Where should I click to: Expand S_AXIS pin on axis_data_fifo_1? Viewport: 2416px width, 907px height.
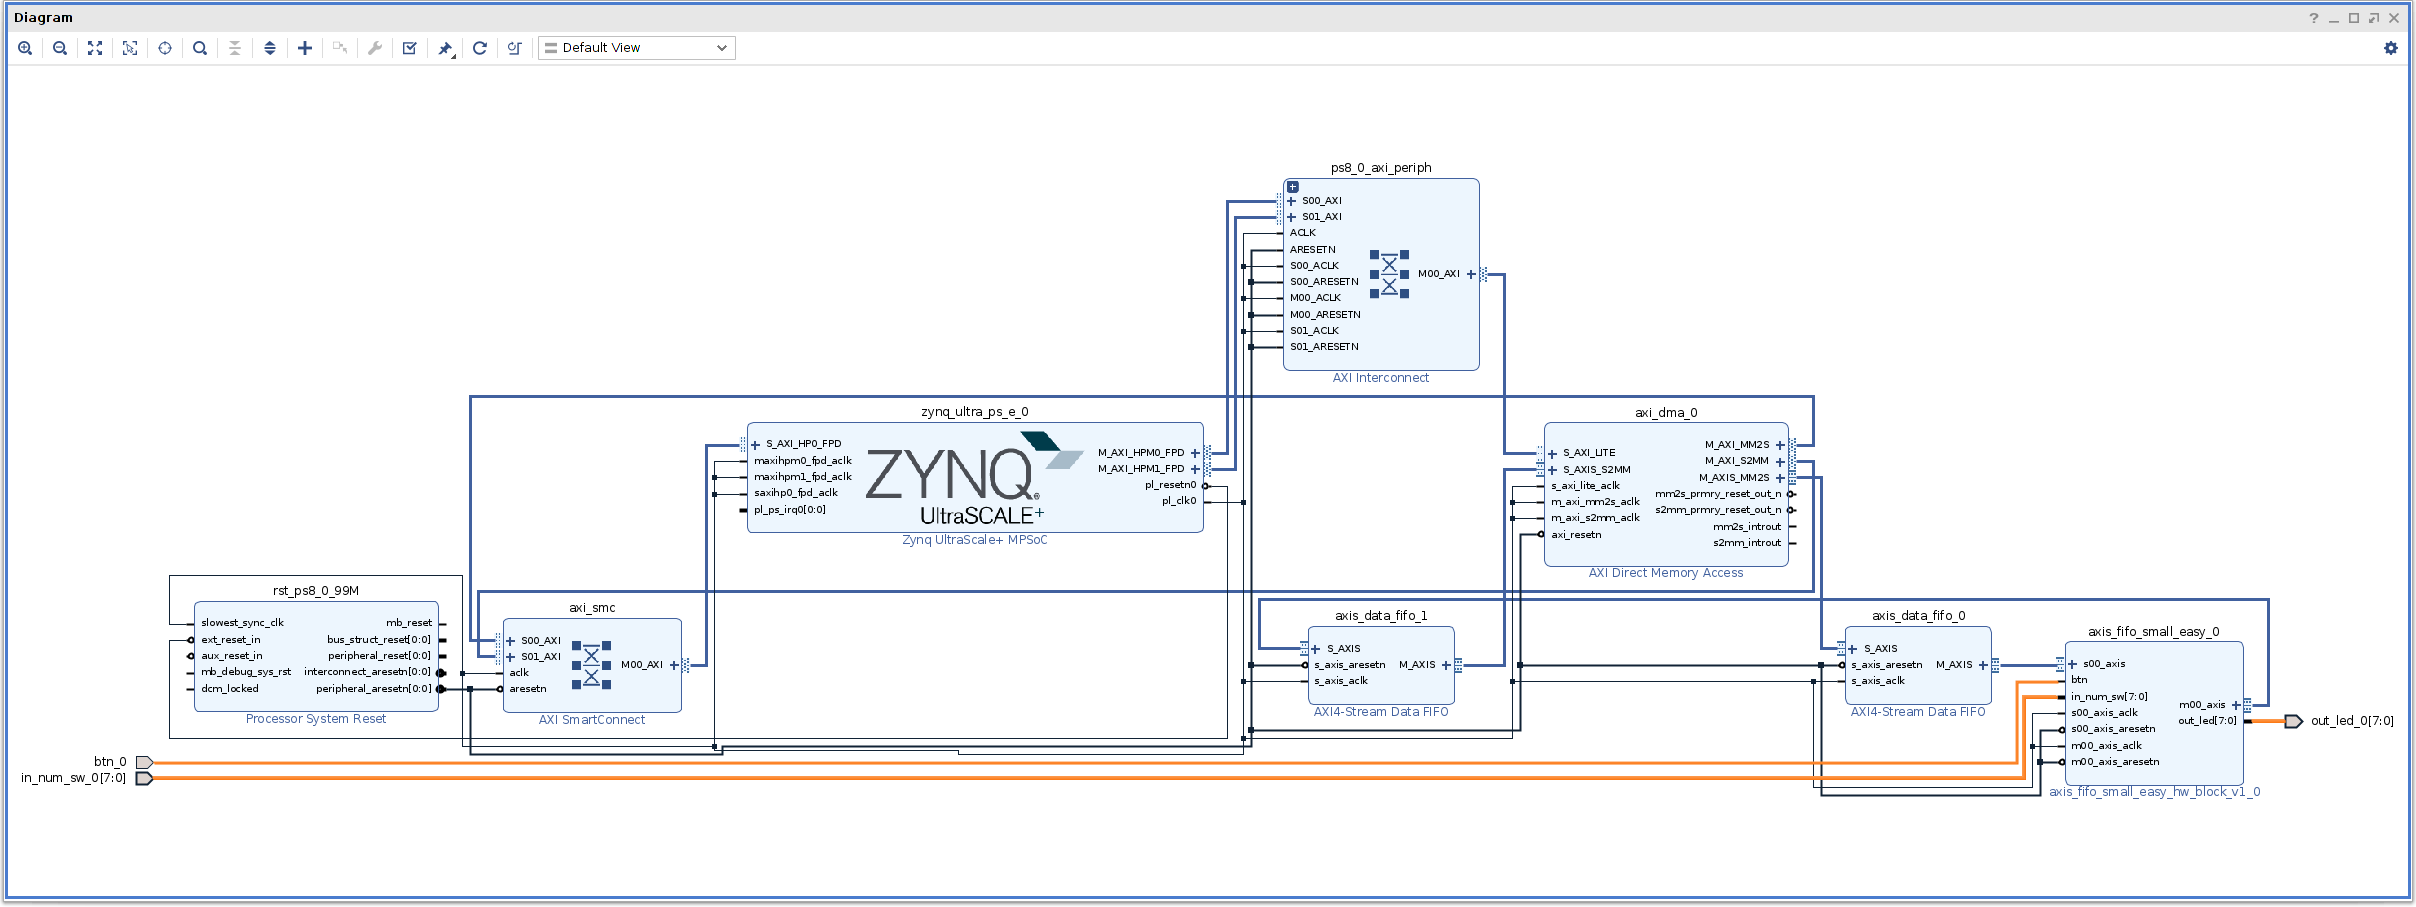coord(1316,649)
